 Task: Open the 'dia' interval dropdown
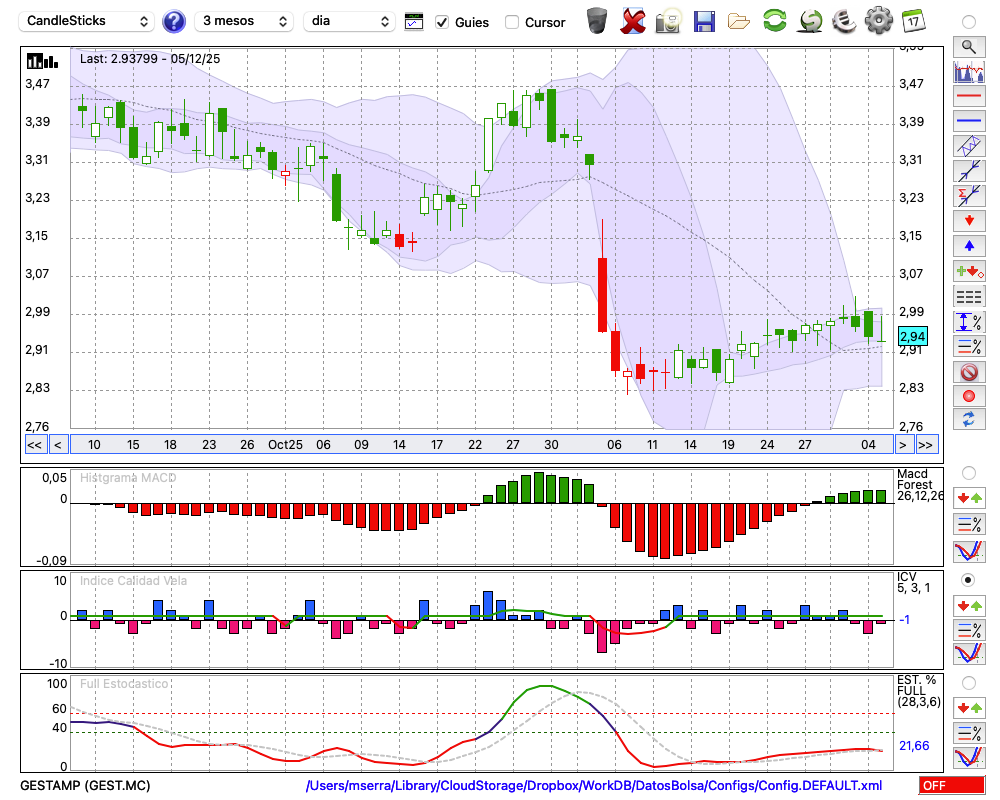(348, 21)
